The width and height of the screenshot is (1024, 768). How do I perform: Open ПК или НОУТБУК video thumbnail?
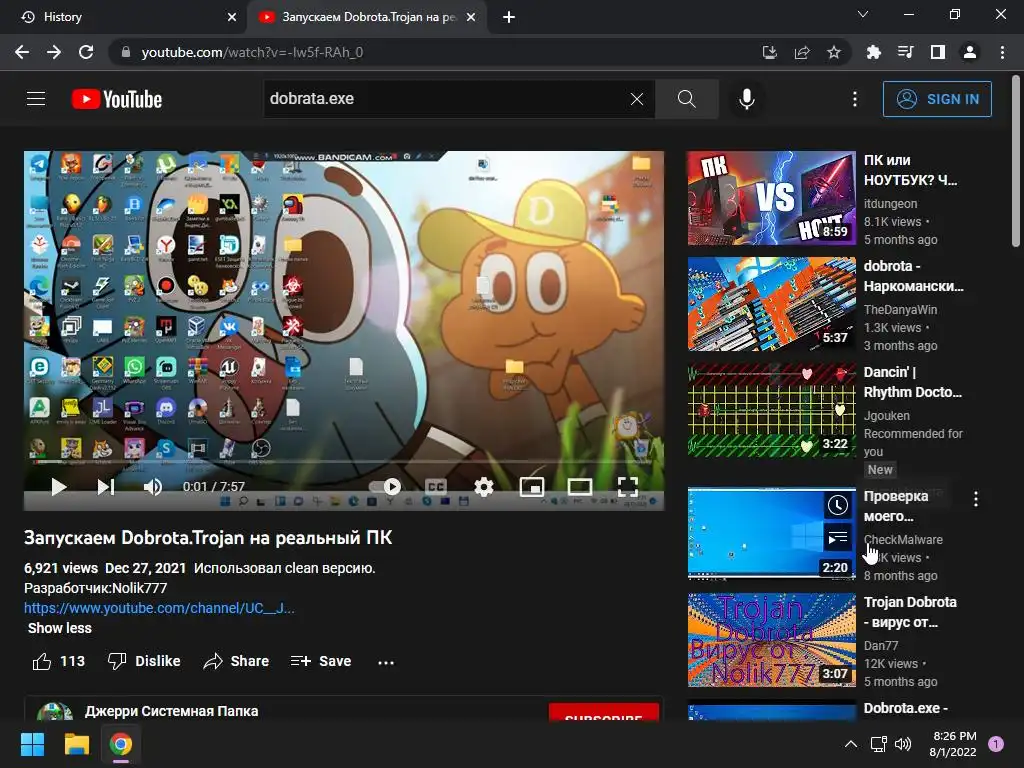click(x=771, y=198)
